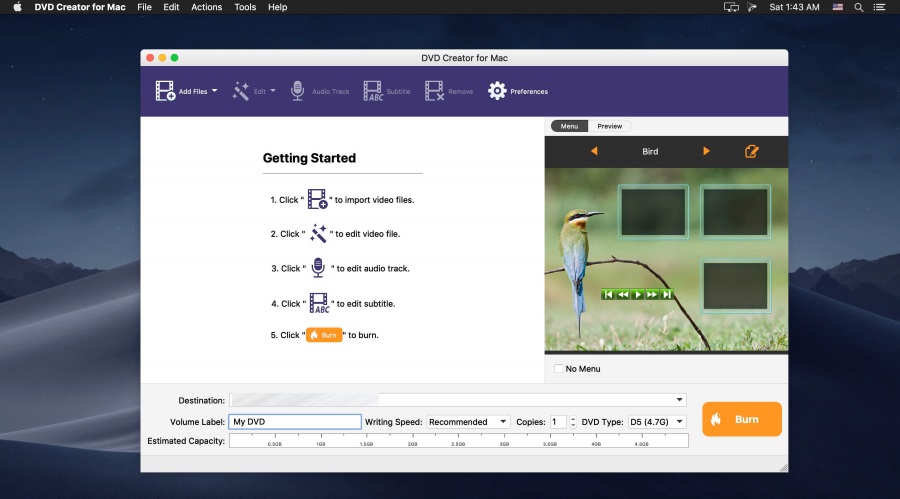Open the Writing Speed dropdown
The image size is (900, 499).
click(x=468, y=421)
